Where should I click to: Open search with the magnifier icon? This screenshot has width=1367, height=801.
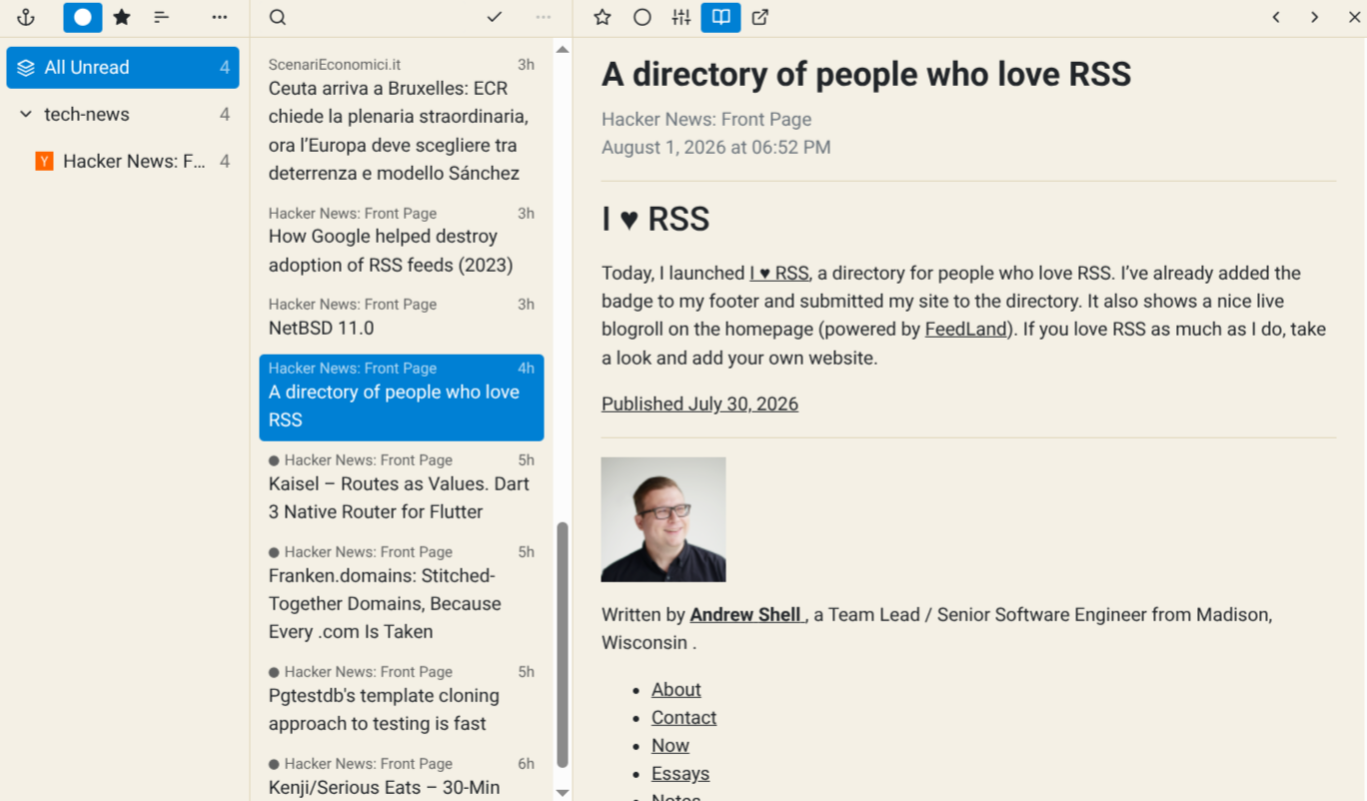tap(278, 17)
